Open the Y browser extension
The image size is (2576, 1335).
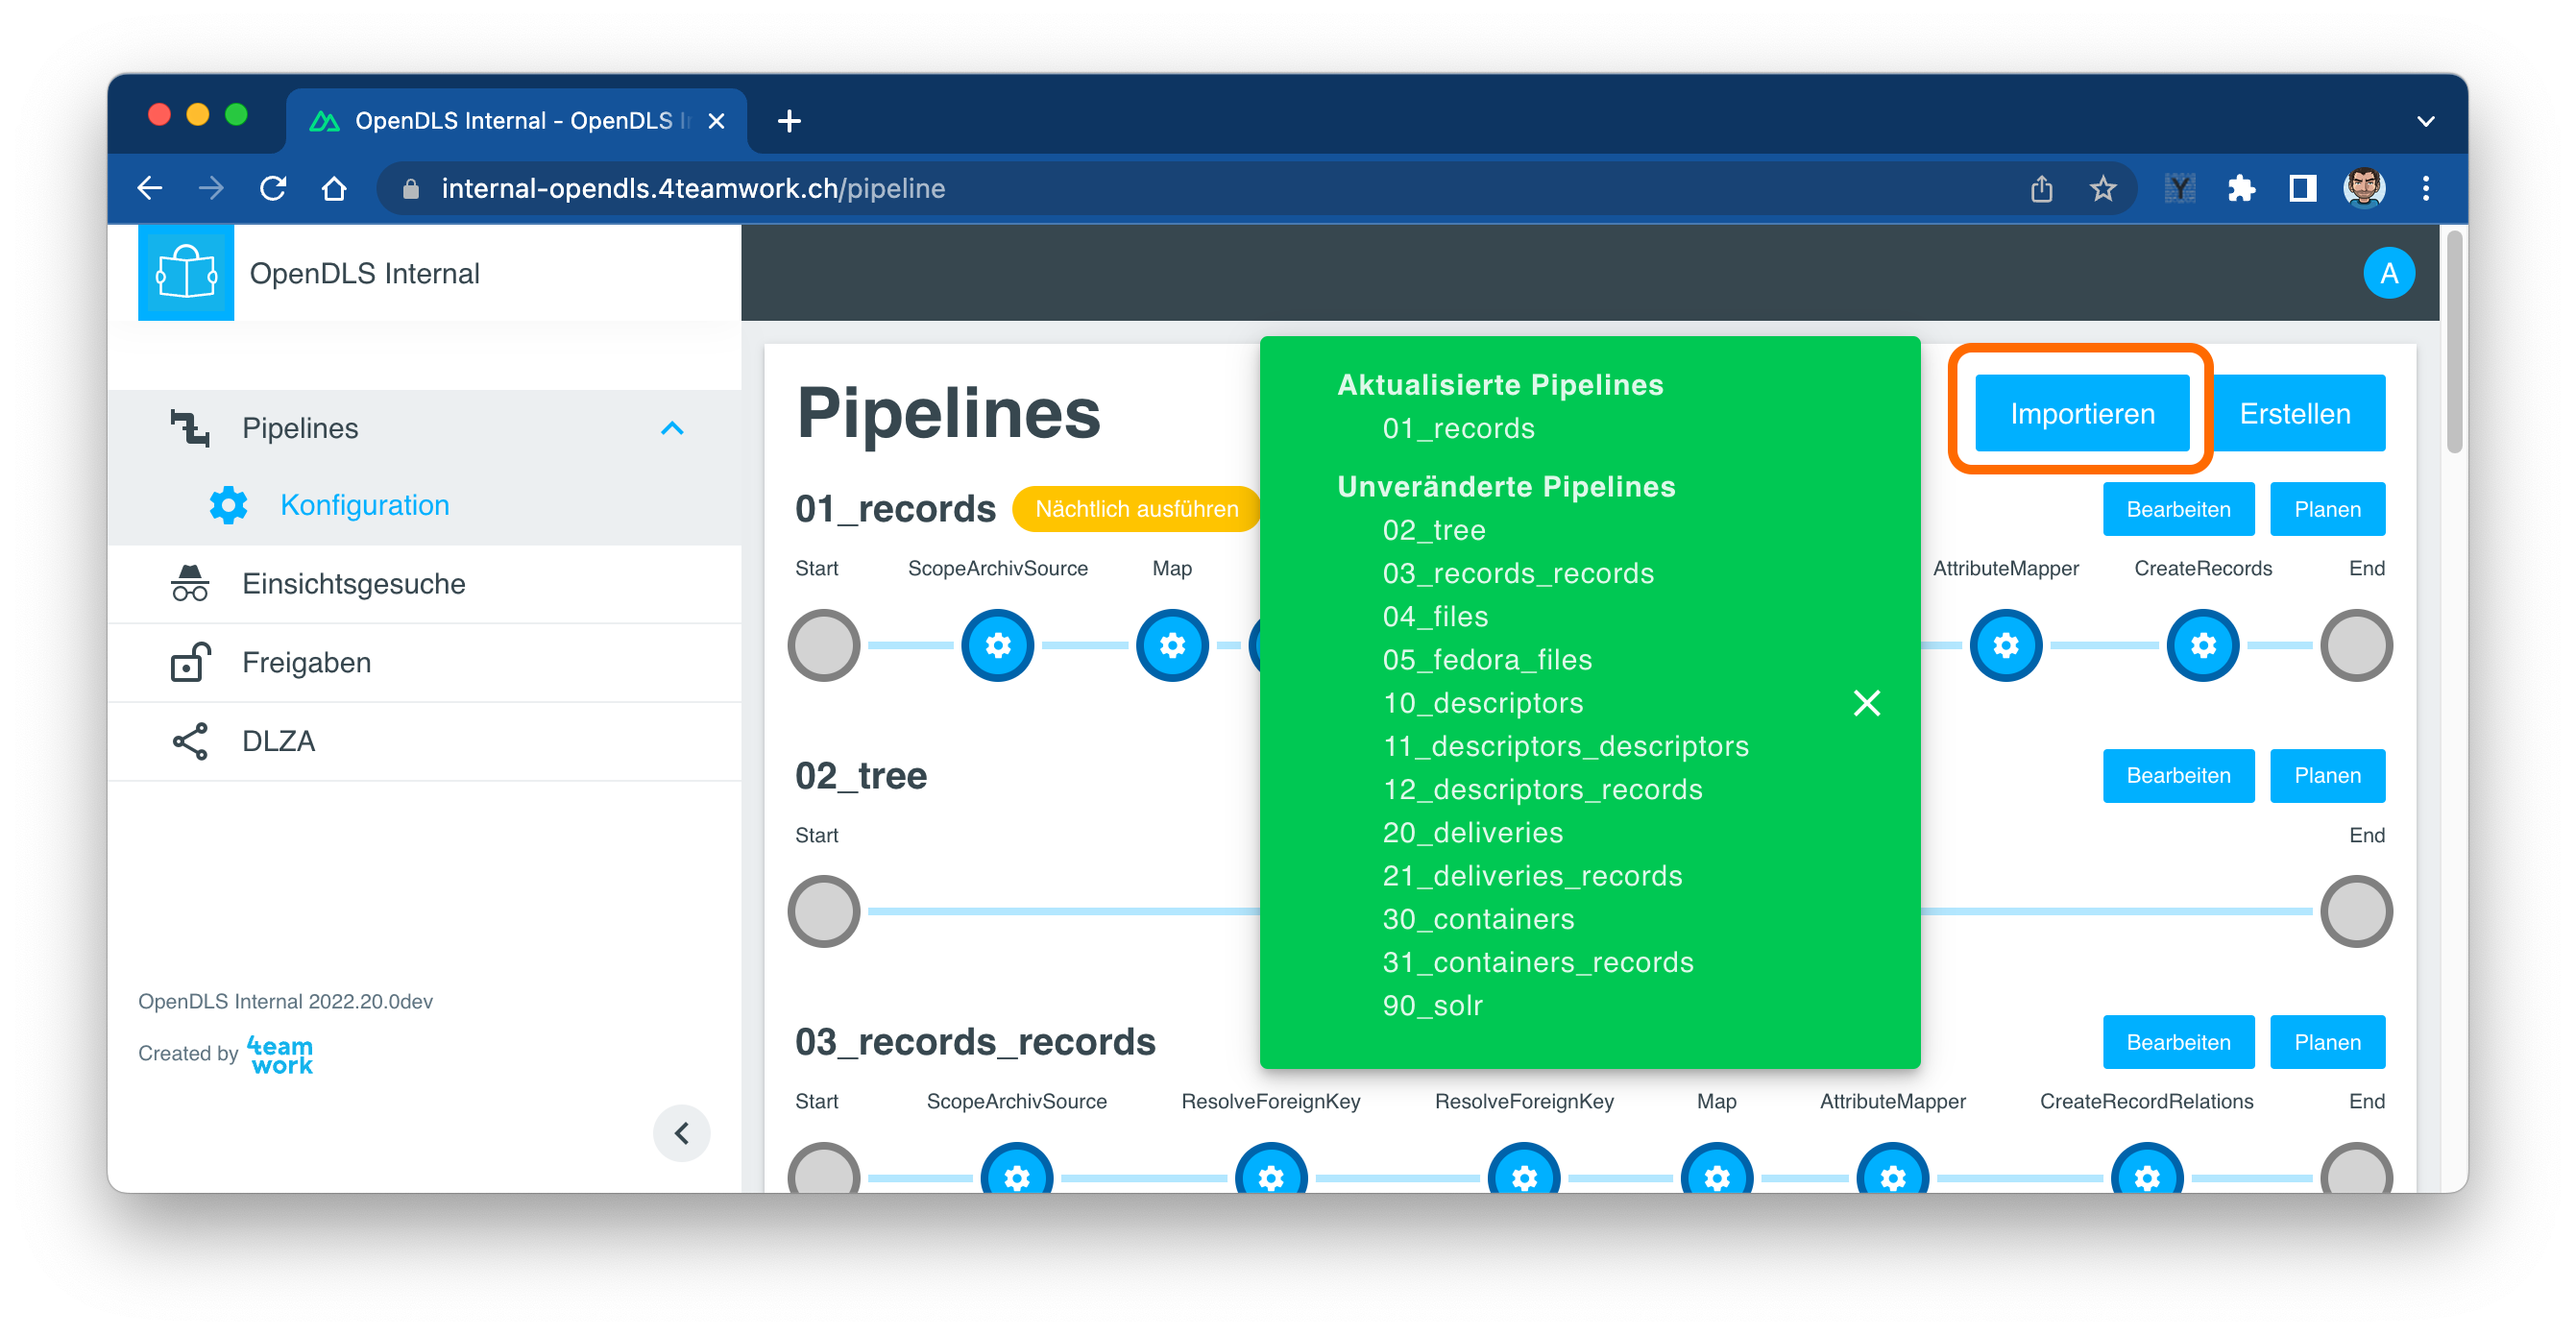coord(2180,188)
